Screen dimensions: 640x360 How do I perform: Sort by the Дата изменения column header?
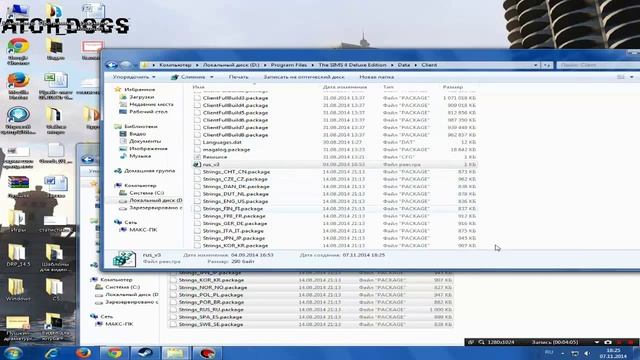[345, 87]
